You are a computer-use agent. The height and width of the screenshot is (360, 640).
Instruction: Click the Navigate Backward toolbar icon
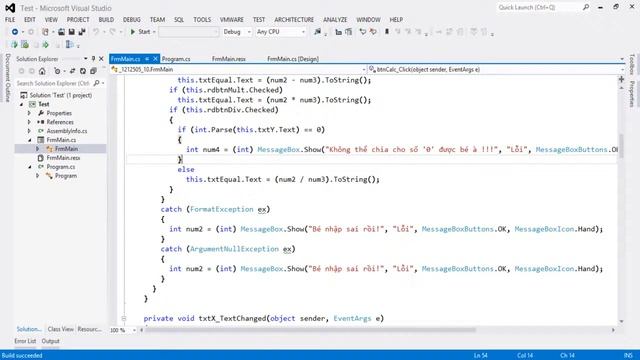[15, 31]
